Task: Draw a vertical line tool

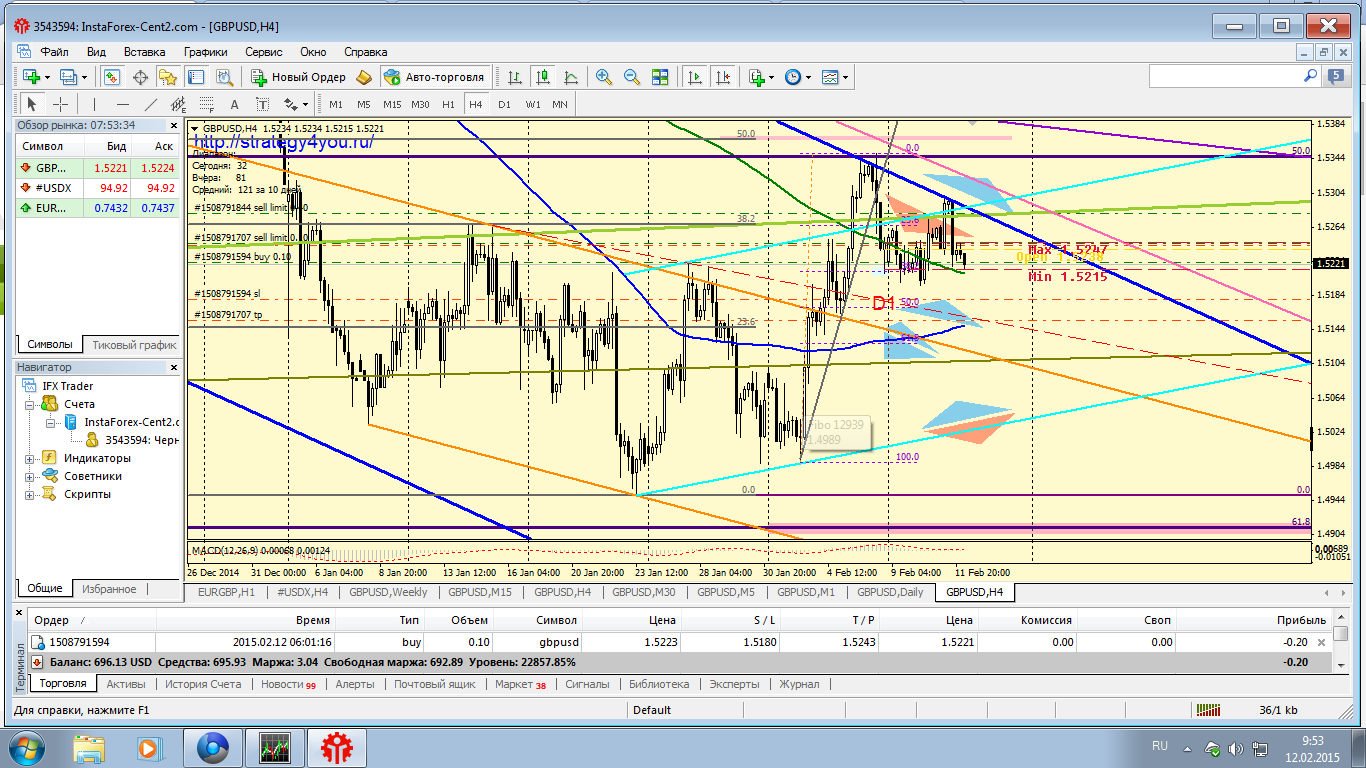Action: (94, 104)
